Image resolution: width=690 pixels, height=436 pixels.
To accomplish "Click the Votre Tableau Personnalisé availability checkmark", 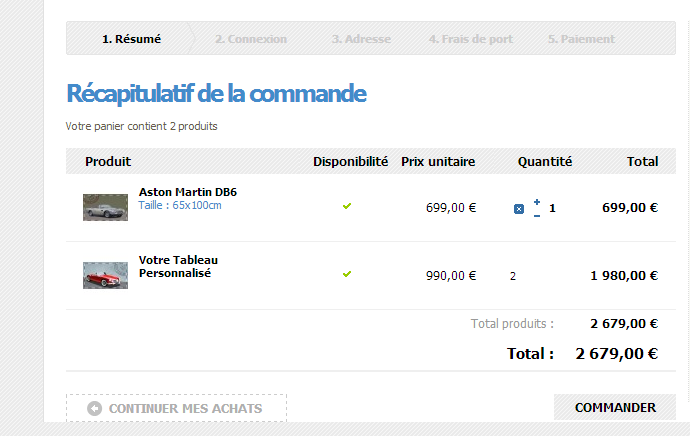I will (347, 273).
